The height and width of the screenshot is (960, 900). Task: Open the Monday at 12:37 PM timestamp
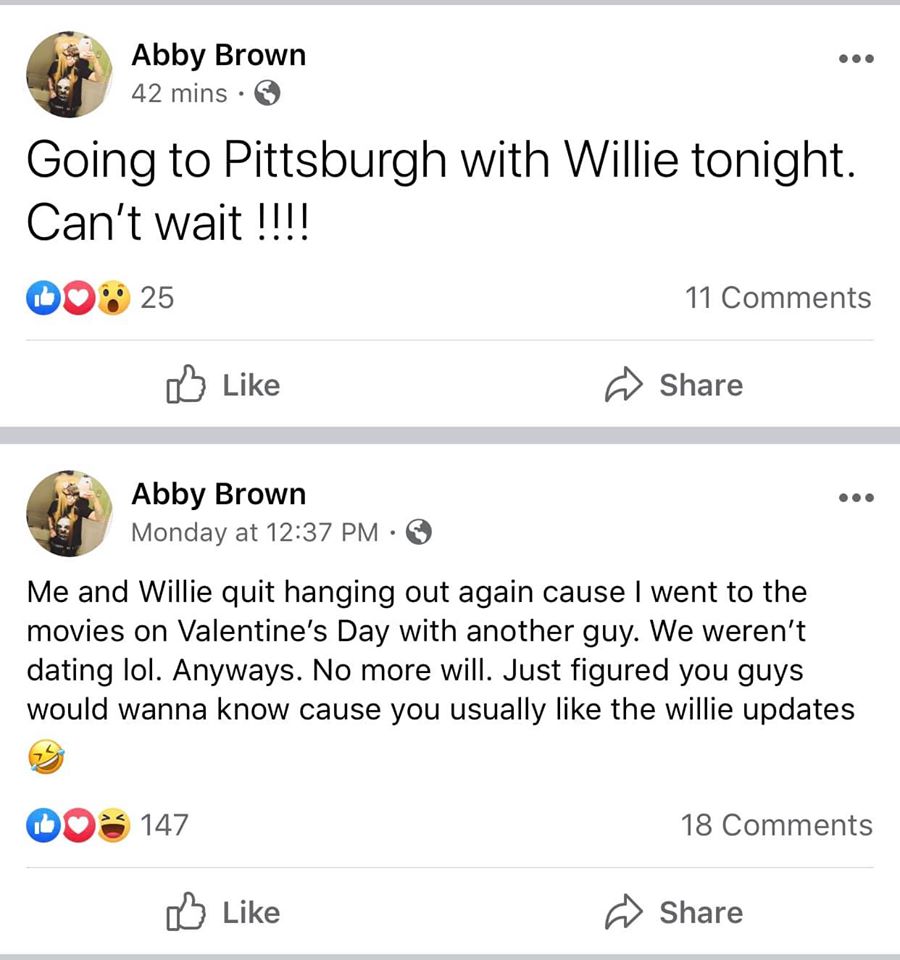click(x=255, y=532)
